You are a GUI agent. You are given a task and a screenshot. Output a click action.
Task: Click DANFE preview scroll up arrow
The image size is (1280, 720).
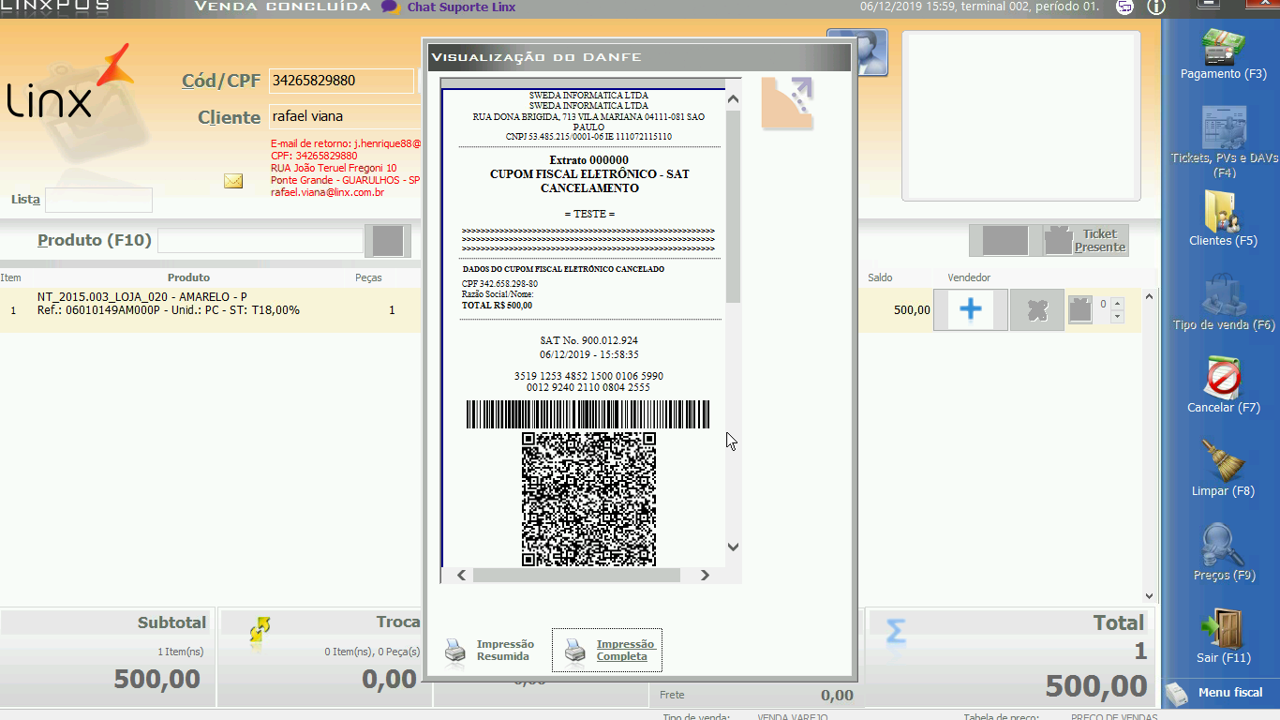tap(733, 99)
